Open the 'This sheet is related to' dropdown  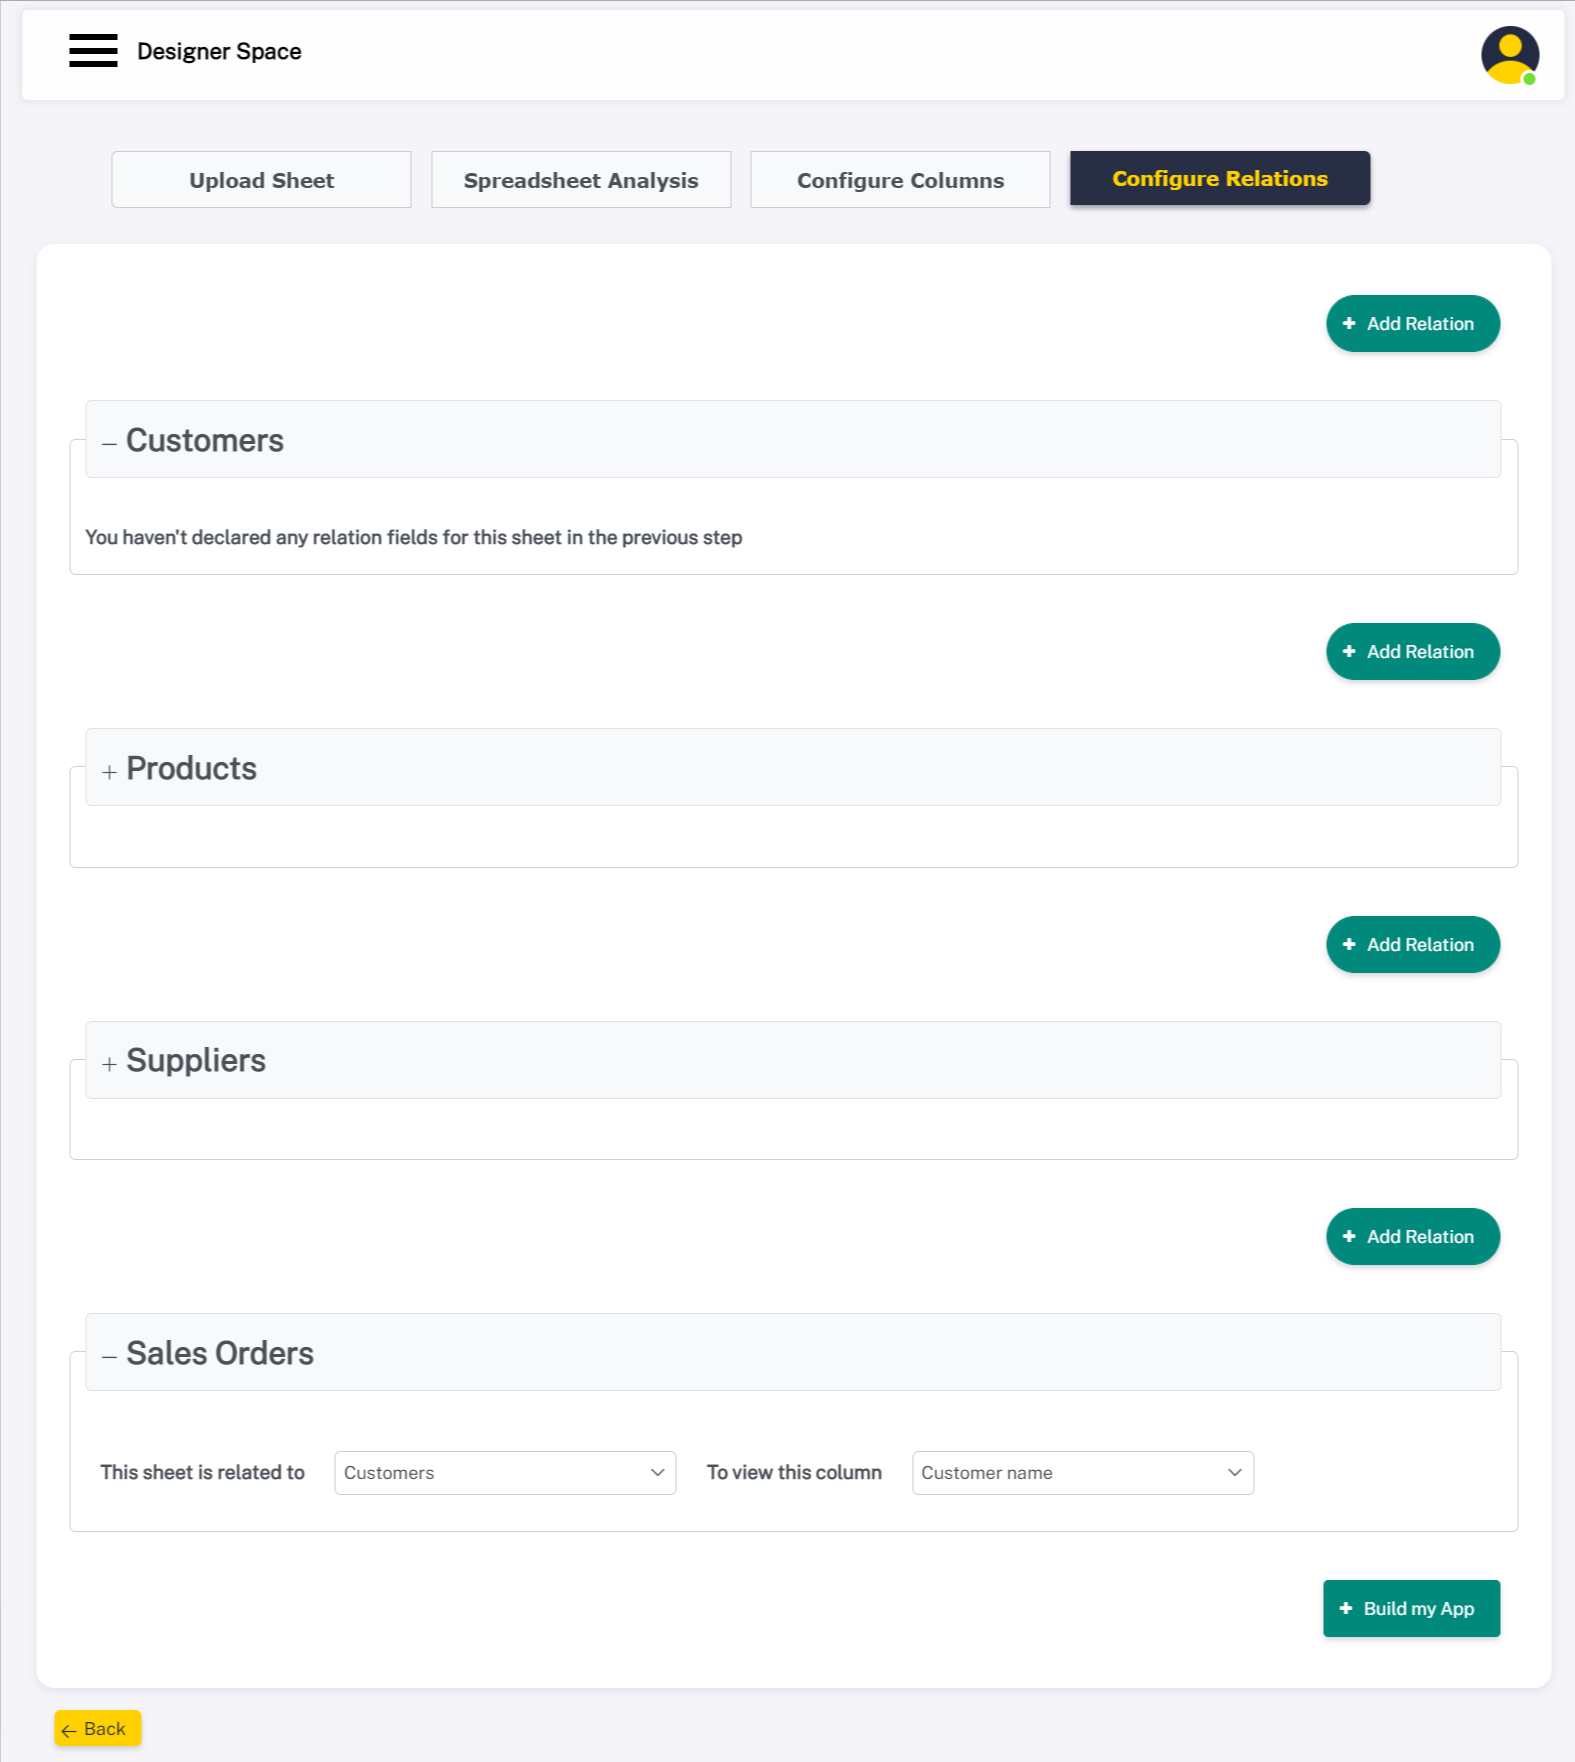click(504, 1473)
